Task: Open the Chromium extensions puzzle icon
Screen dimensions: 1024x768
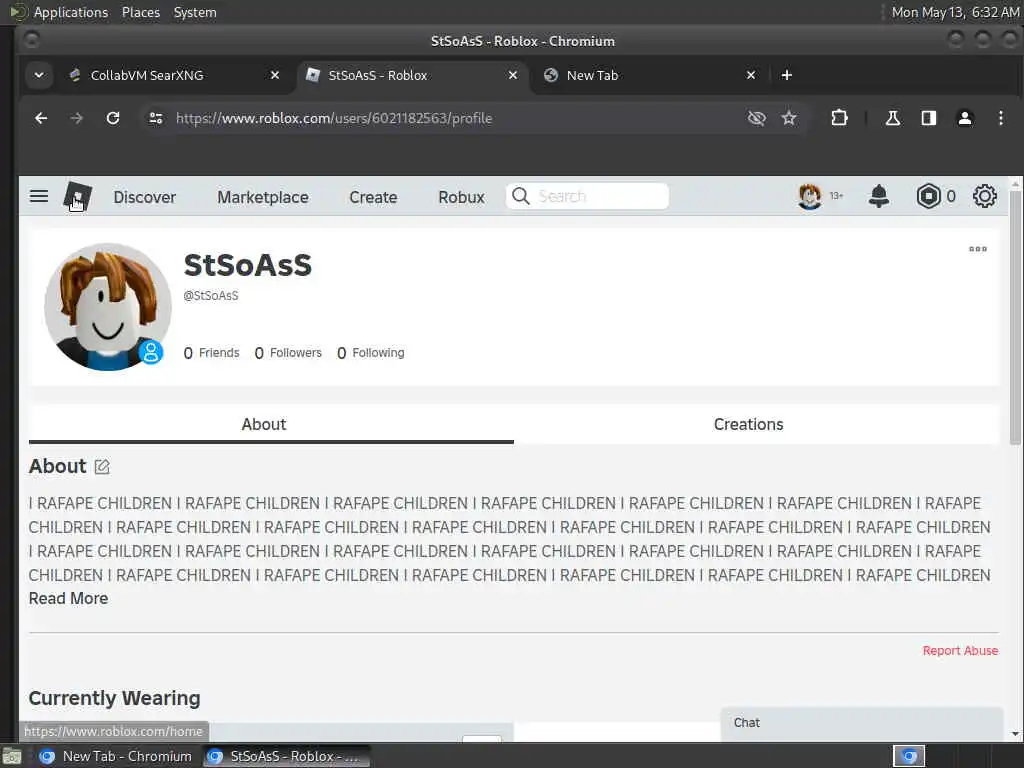Action: coord(839,118)
